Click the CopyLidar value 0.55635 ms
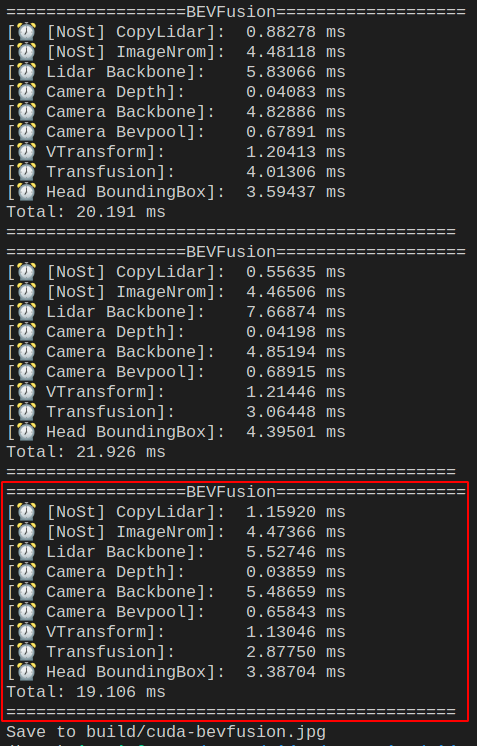 coord(295,273)
